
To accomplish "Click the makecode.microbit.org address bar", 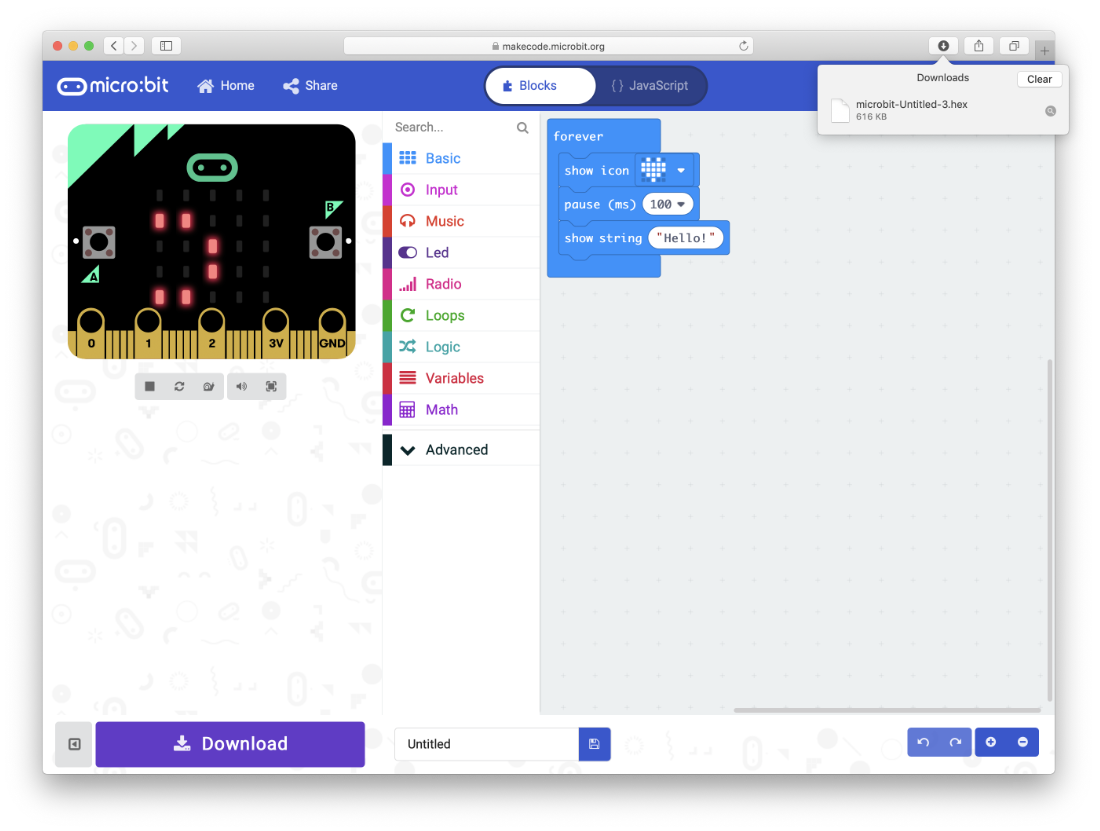I will 548,46.
